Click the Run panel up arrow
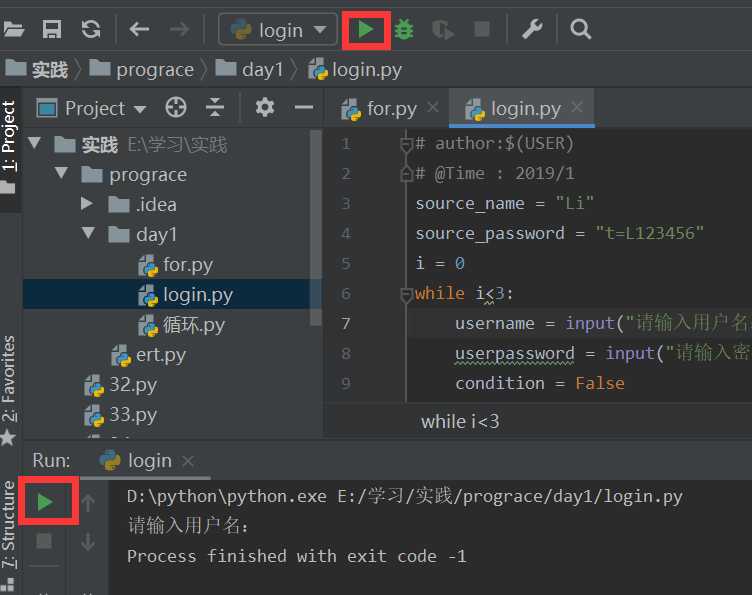 tap(88, 503)
